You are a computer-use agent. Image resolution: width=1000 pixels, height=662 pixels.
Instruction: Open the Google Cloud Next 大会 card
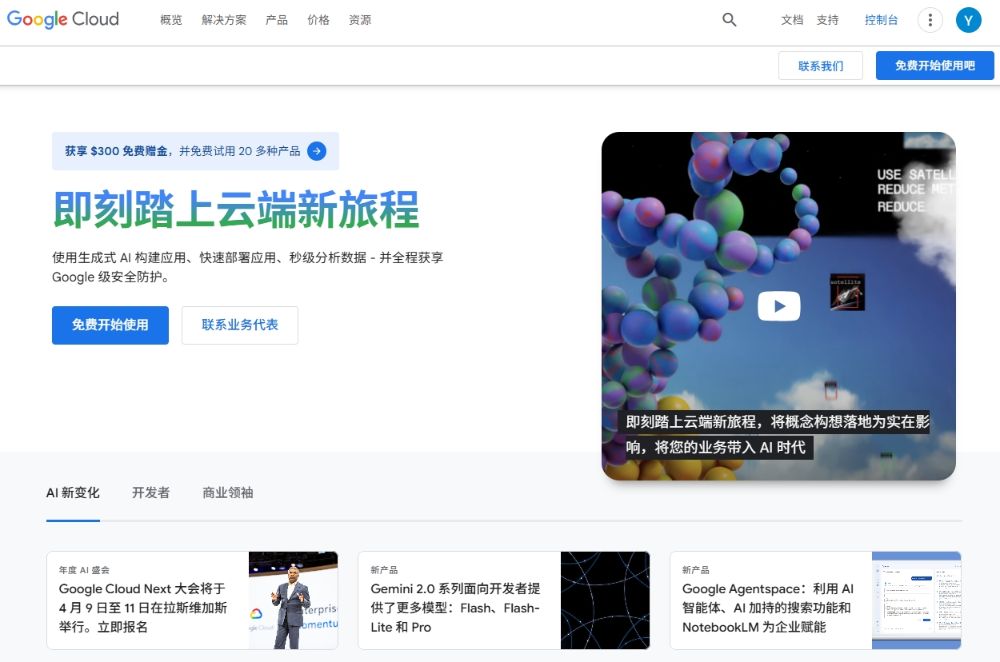(192, 601)
